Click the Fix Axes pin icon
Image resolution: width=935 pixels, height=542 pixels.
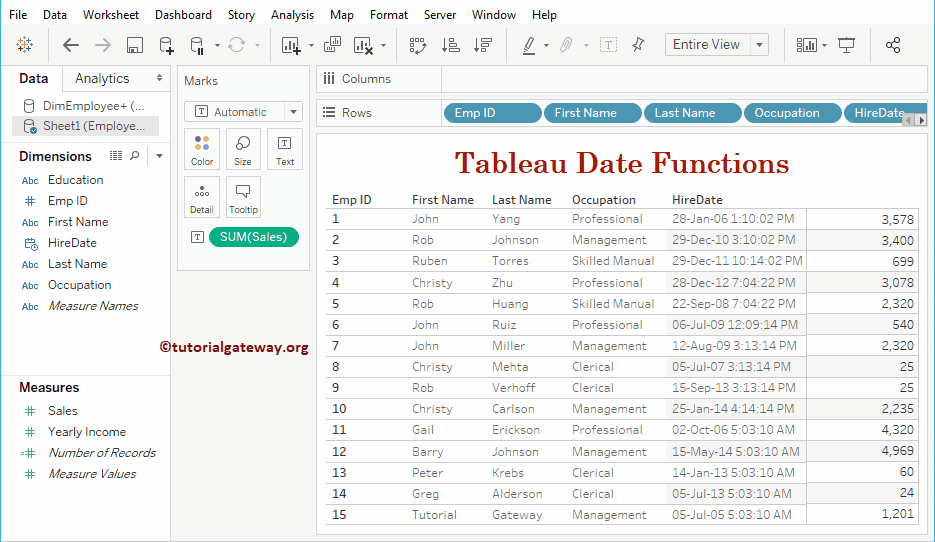[639, 45]
